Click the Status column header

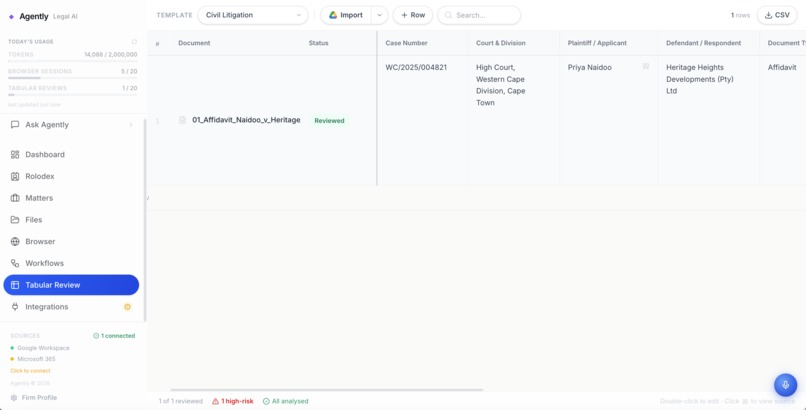pos(318,43)
